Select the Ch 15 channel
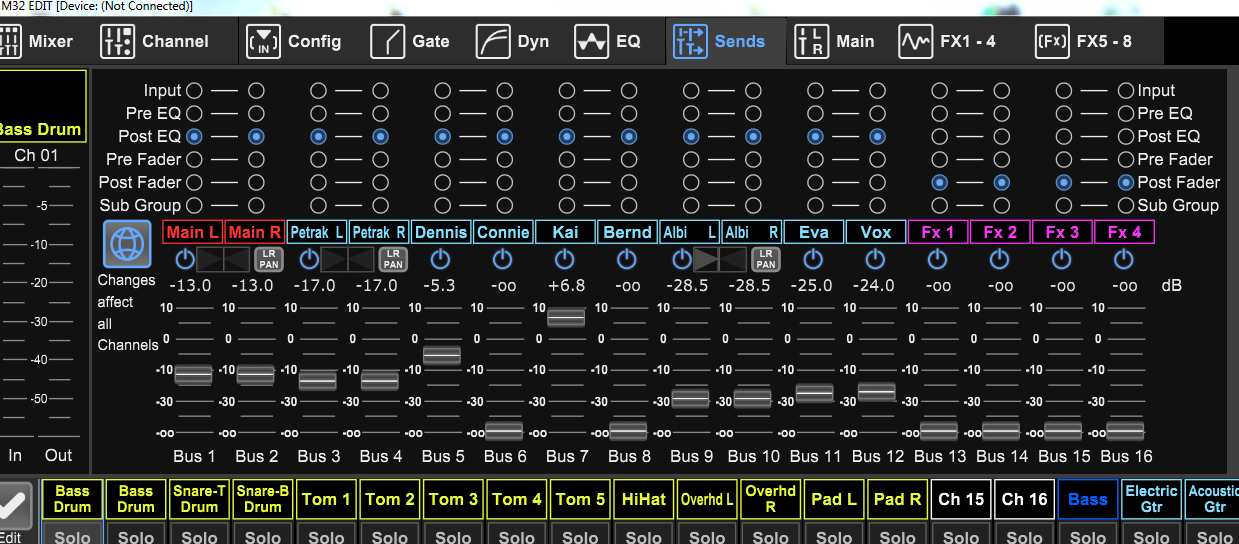 961,499
